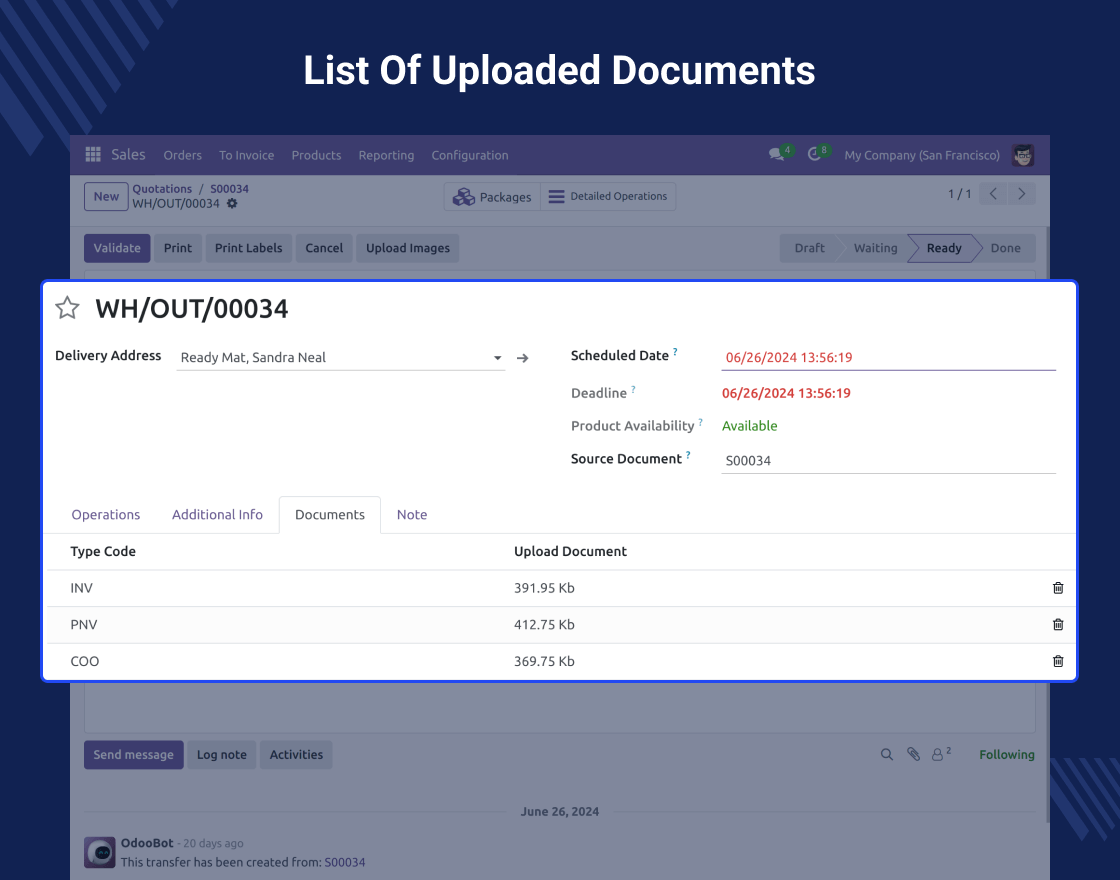Image resolution: width=1120 pixels, height=880 pixels.
Task: Click the Upload Images button
Action: click(408, 248)
